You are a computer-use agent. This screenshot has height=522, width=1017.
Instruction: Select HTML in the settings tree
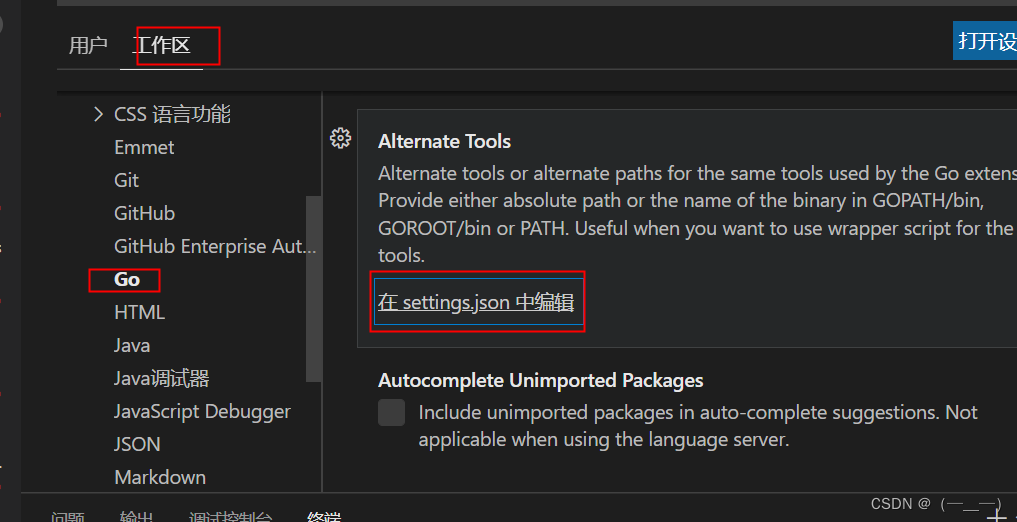click(x=139, y=312)
